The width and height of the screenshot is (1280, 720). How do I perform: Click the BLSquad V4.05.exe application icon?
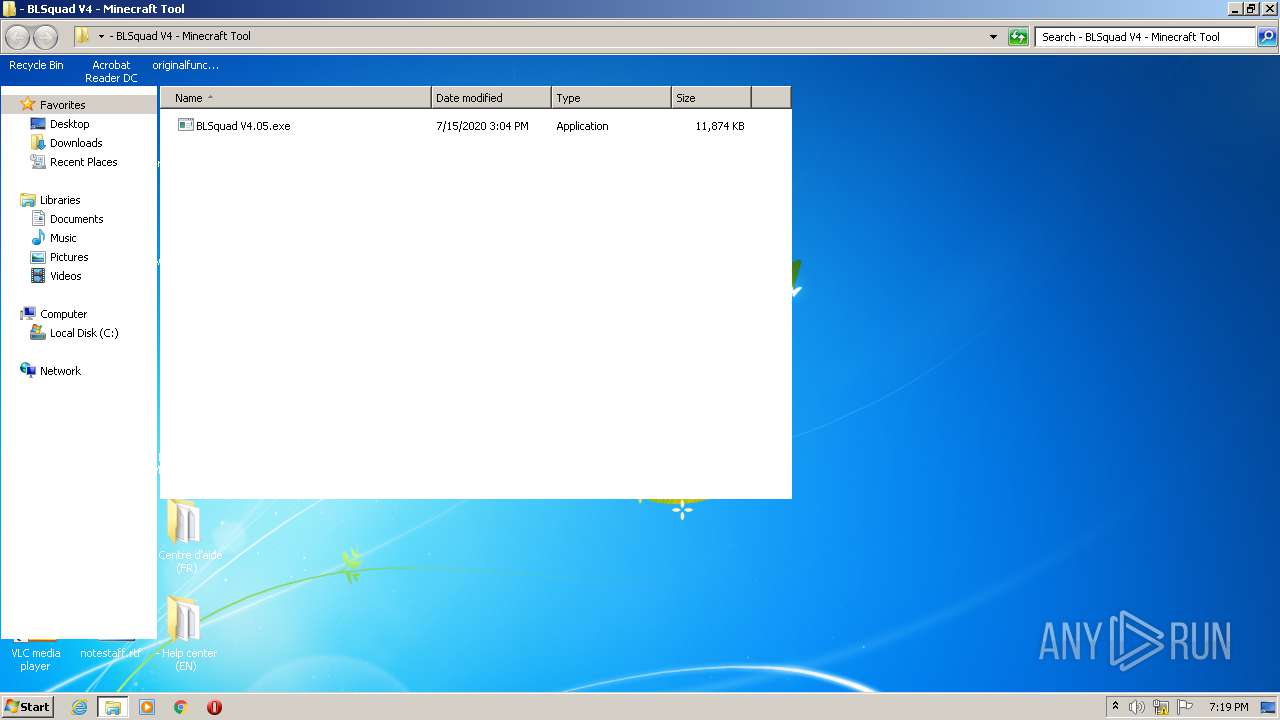[x=185, y=125]
